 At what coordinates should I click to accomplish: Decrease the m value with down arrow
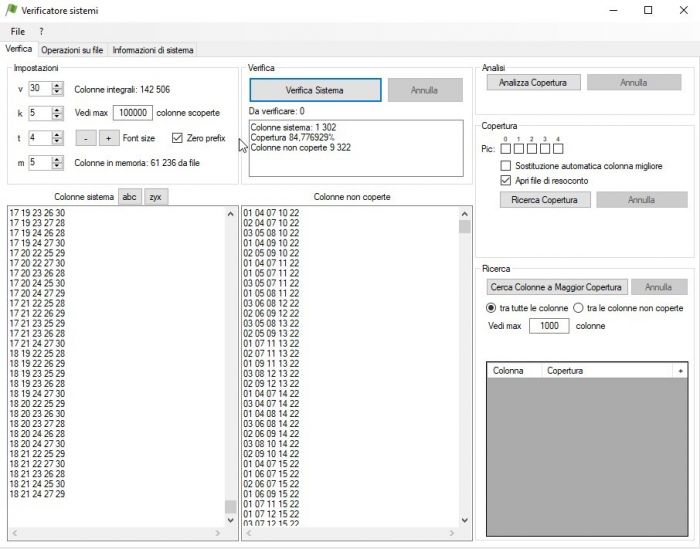click(57, 166)
